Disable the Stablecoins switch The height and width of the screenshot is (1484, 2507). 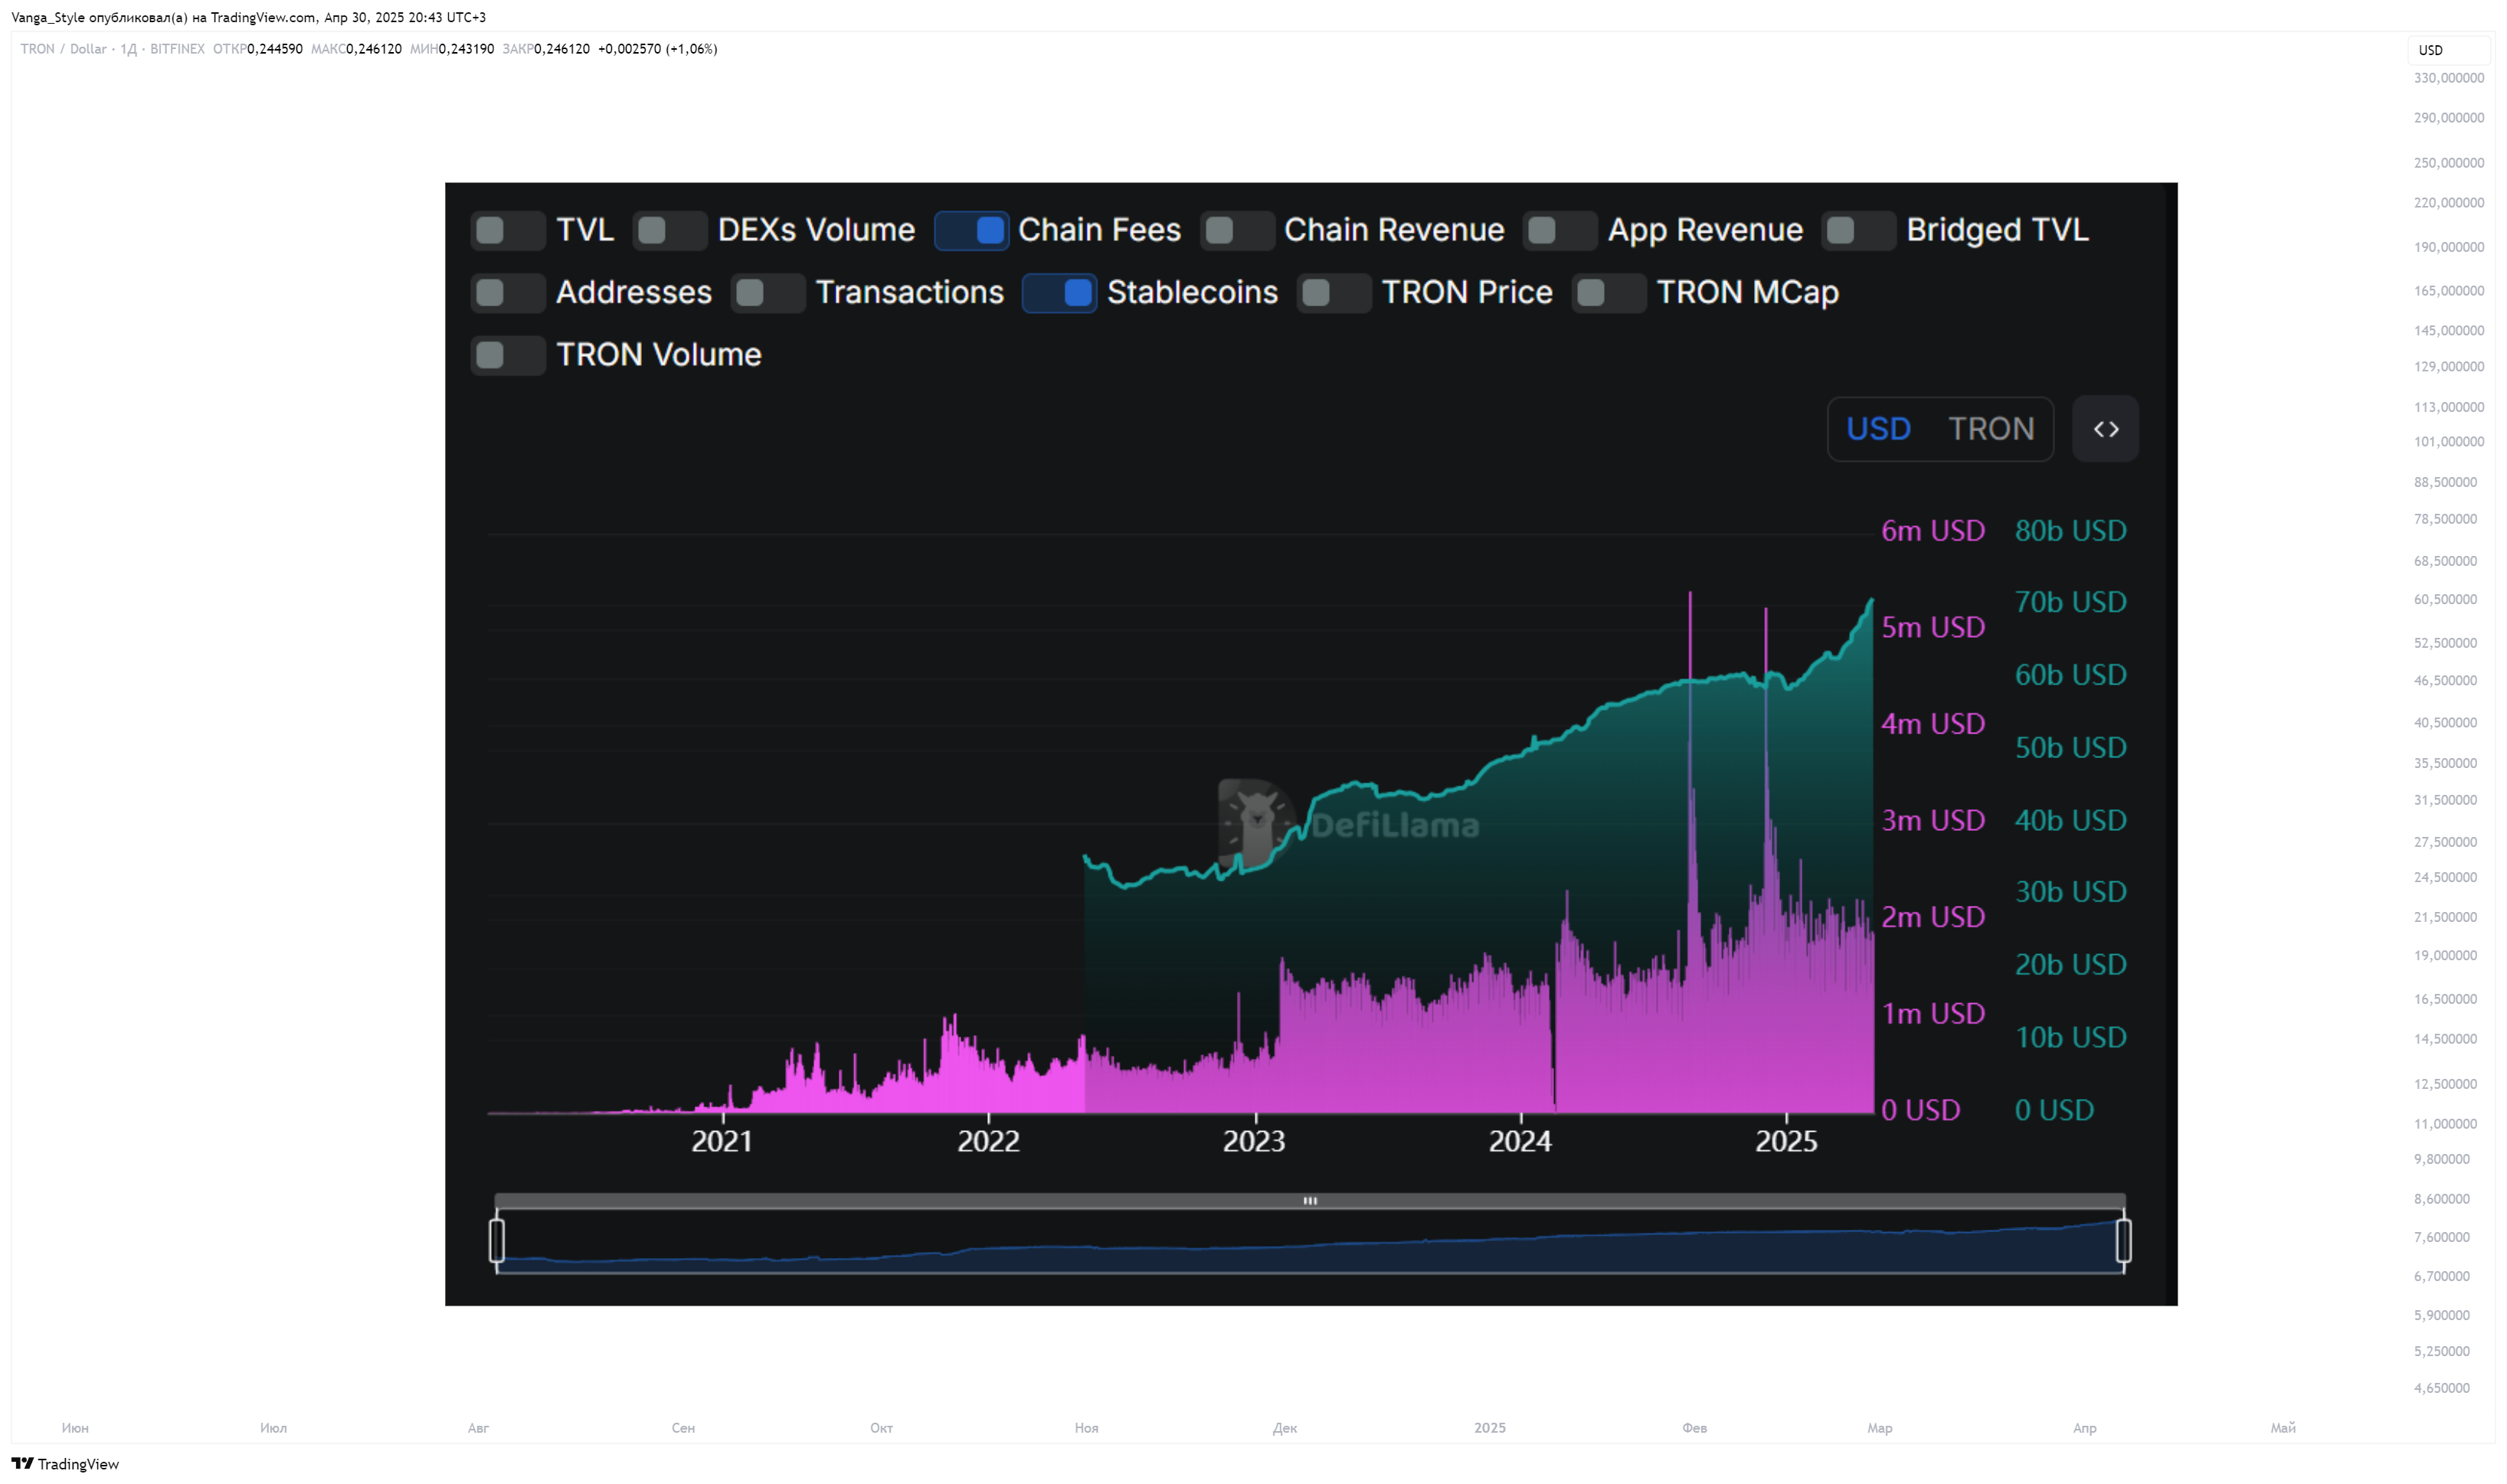(x=1059, y=293)
